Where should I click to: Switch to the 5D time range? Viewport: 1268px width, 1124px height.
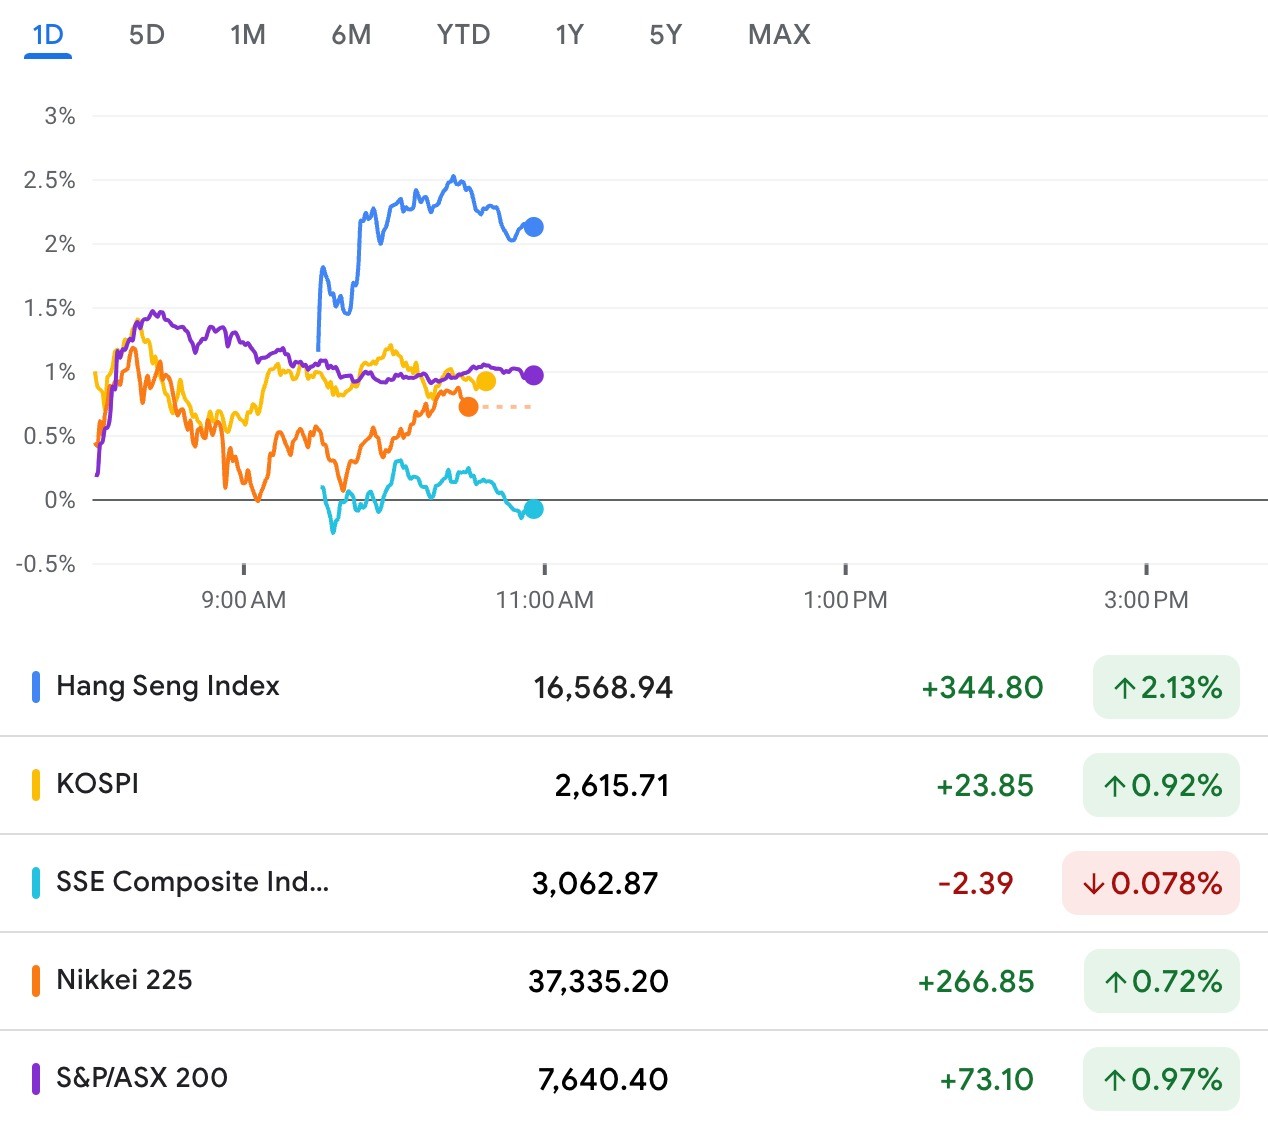coord(147,35)
